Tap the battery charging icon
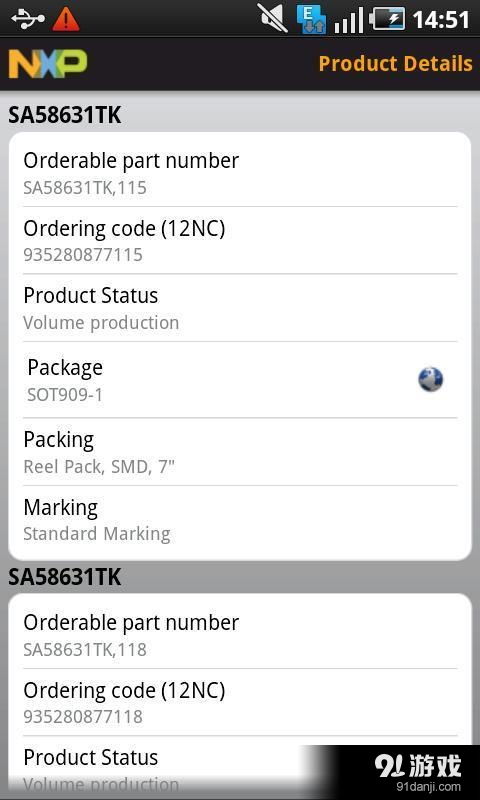The height and width of the screenshot is (800, 480). click(x=387, y=19)
